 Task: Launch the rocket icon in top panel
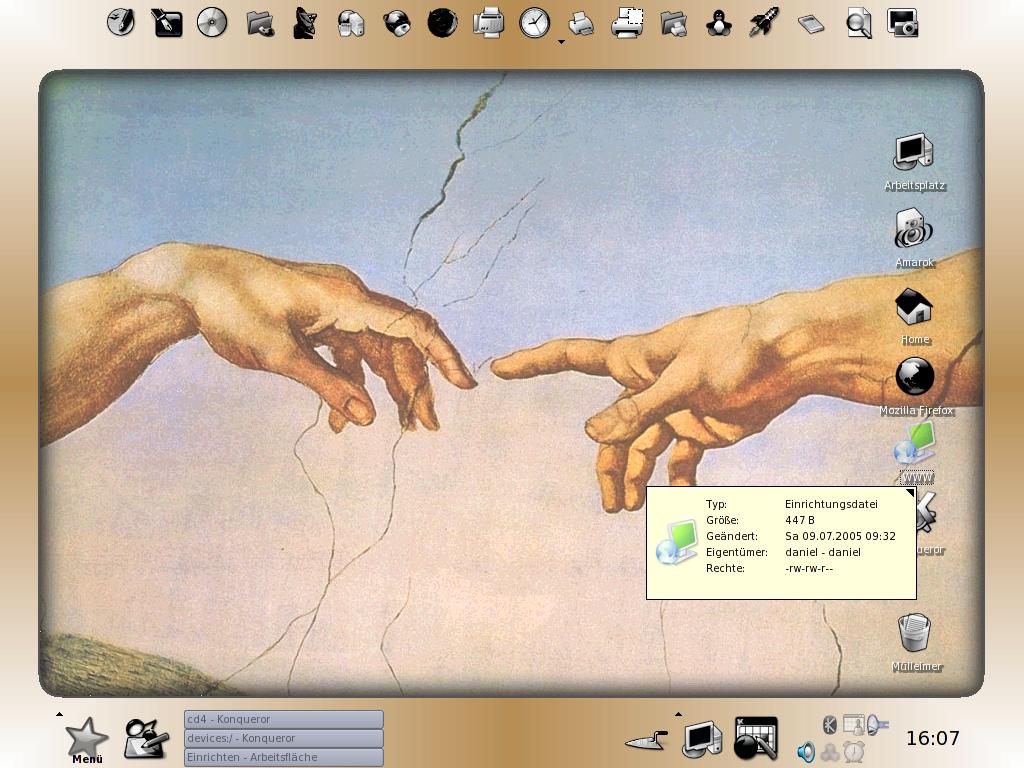pyautogui.click(x=765, y=23)
